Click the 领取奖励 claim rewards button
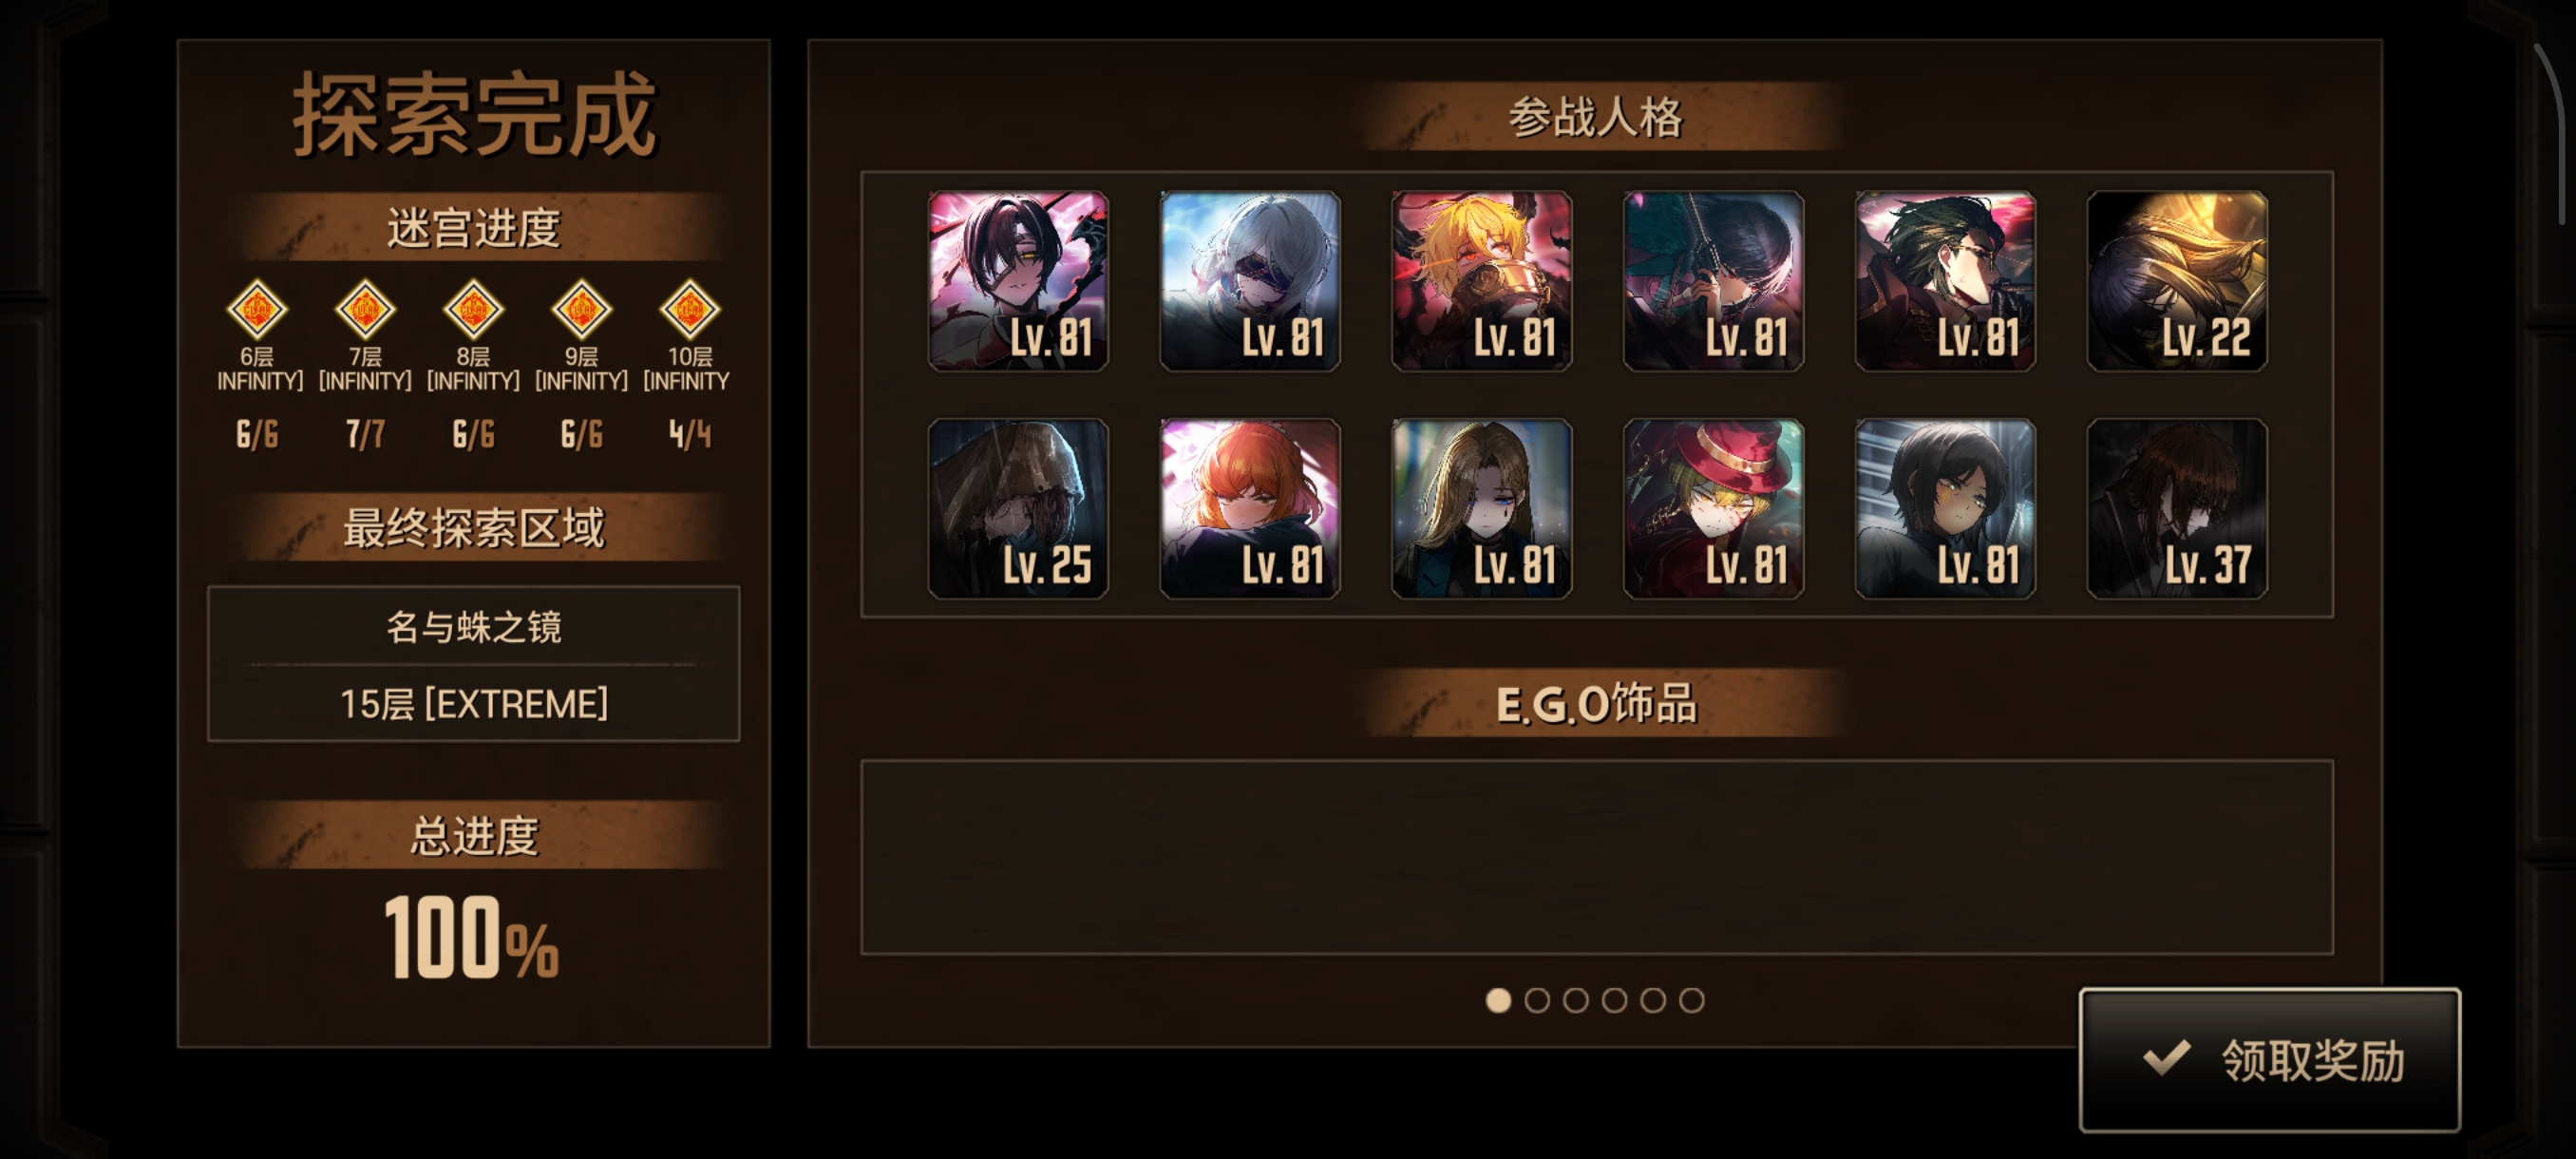 pos(2269,1060)
